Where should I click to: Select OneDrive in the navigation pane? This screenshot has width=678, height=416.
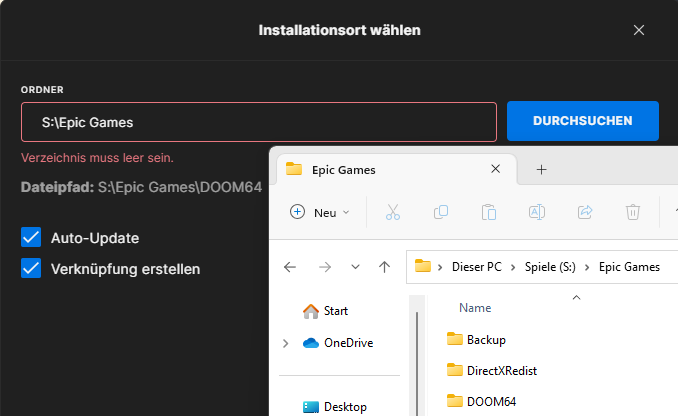[x=338, y=343]
